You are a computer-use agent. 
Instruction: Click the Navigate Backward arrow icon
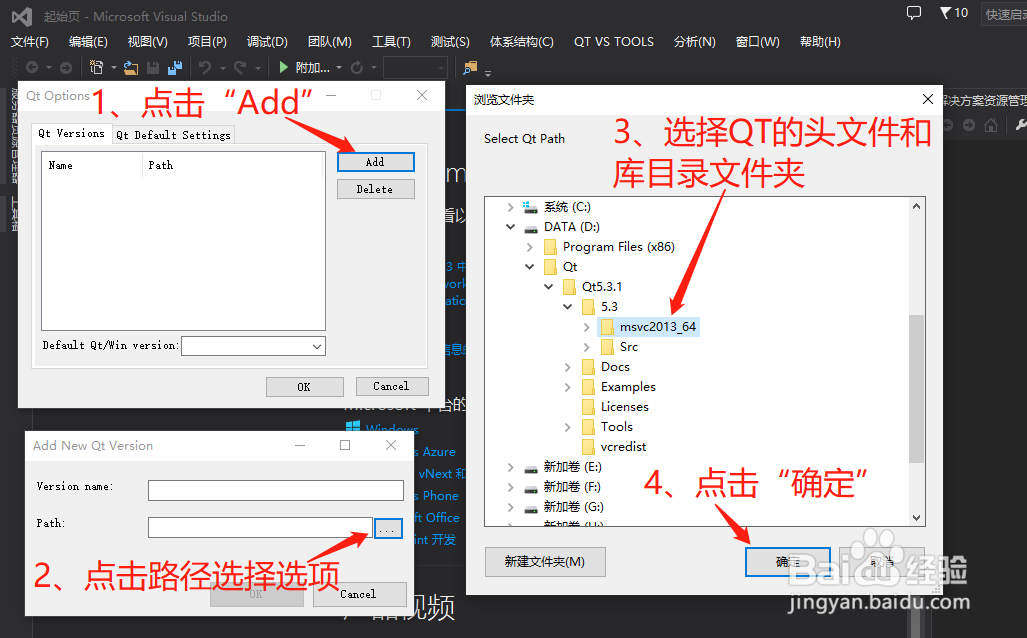[x=34, y=67]
